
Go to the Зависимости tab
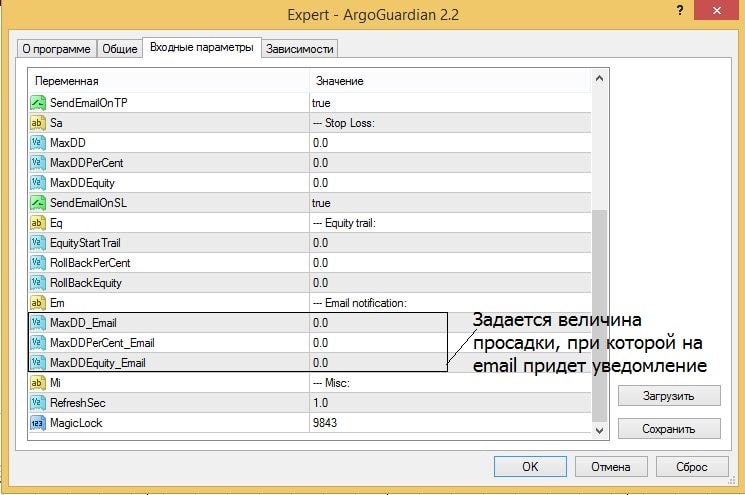tap(299, 49)
